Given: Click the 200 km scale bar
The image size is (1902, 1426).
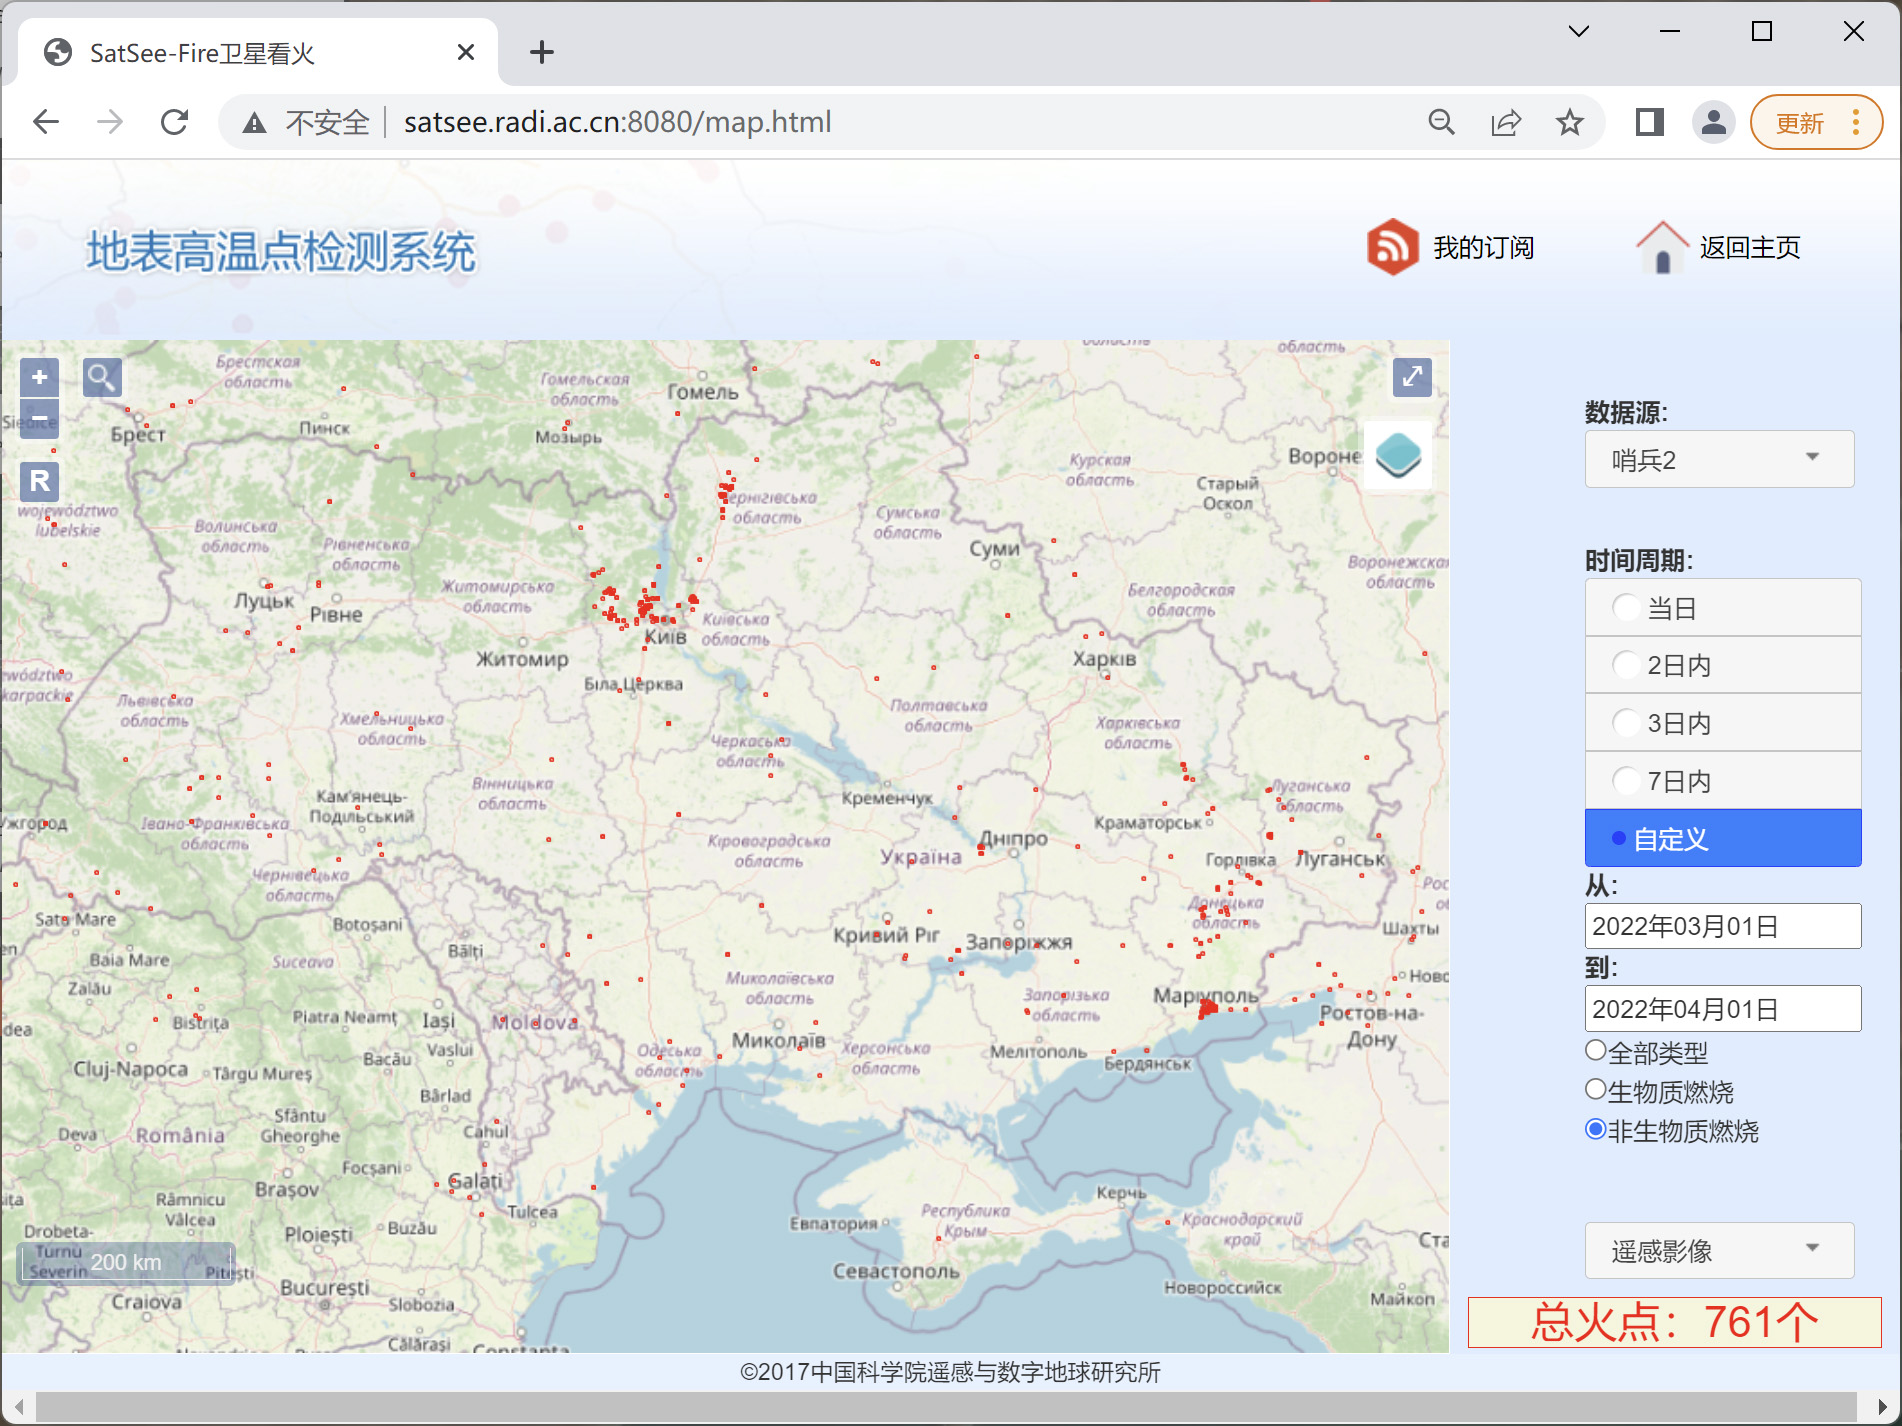Looking at the screenshot, I should click(126, 1263).
